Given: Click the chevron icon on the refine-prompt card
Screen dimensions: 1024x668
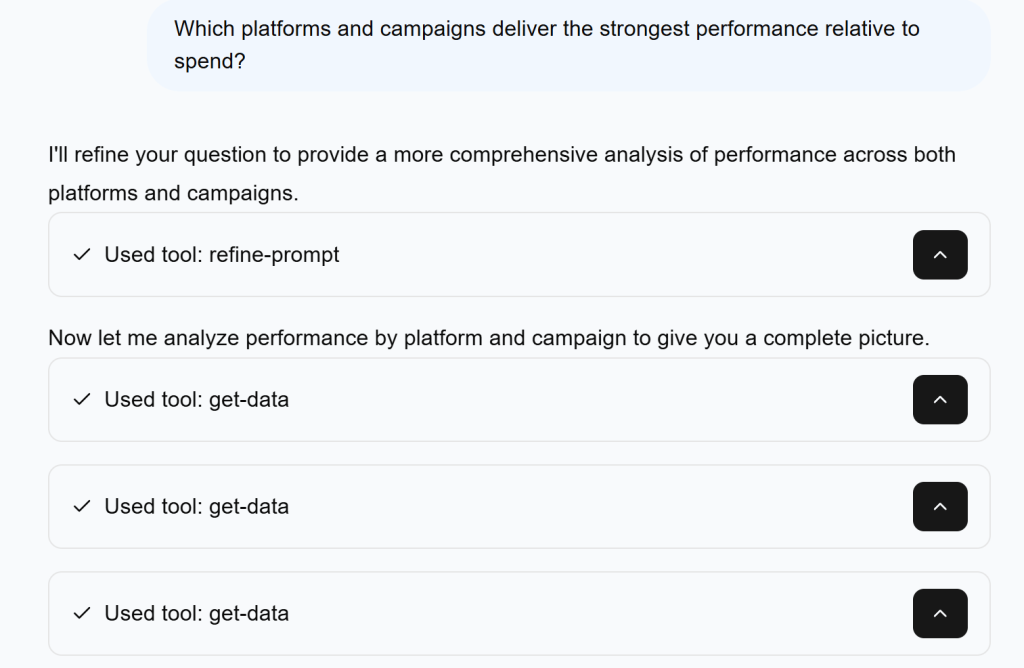Looking at the screenshot, I should (940, 255).
